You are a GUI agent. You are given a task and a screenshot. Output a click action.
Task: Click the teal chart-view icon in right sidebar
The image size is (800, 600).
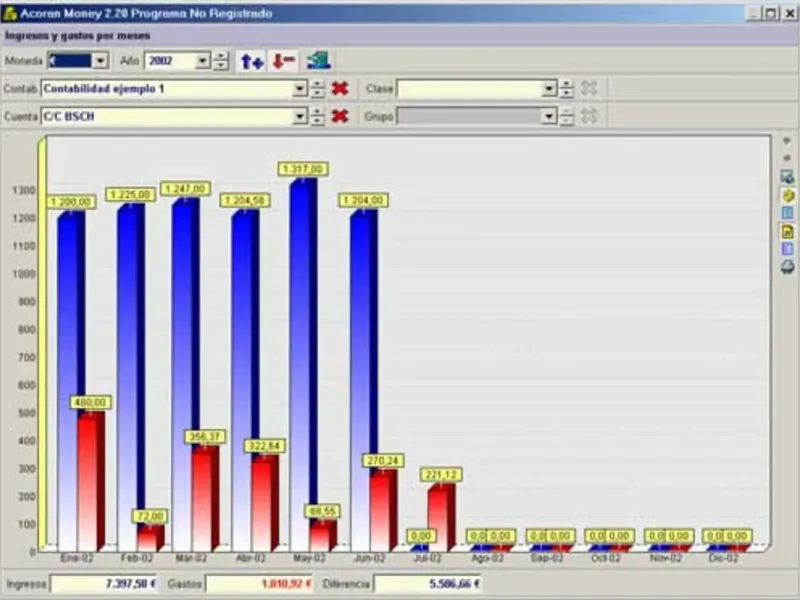coord(787,177)
